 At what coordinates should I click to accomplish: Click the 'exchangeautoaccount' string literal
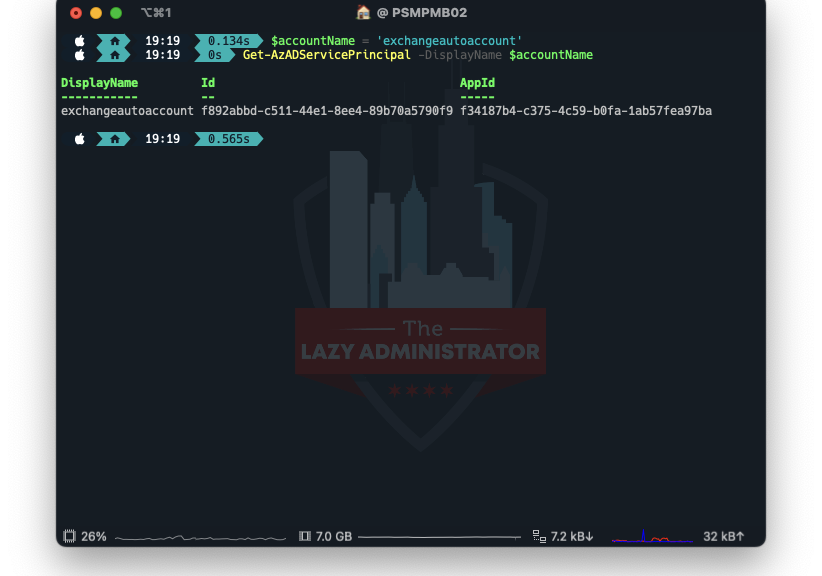click(x=449, y=41)
